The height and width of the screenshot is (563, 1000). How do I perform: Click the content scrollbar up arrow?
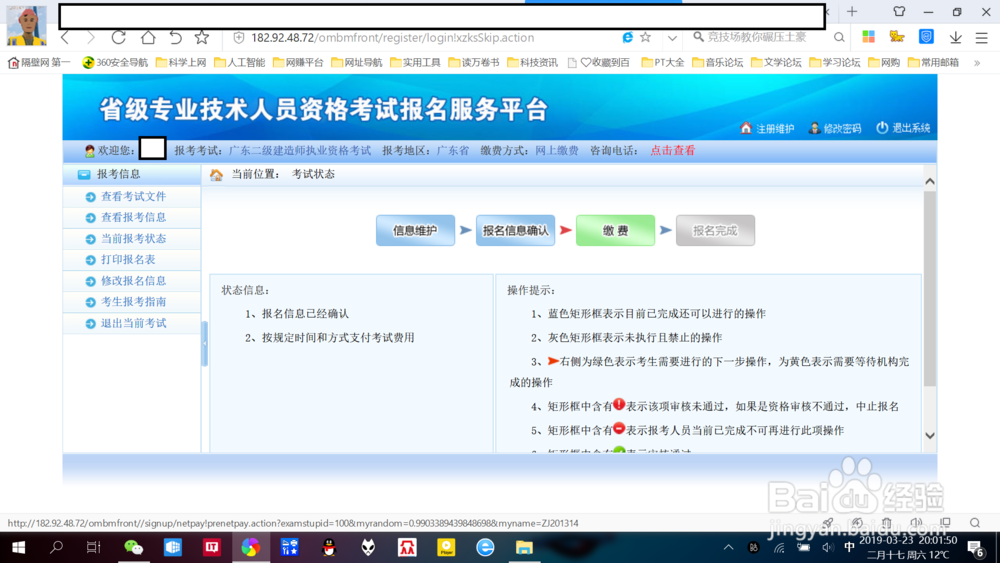(930, 182)
